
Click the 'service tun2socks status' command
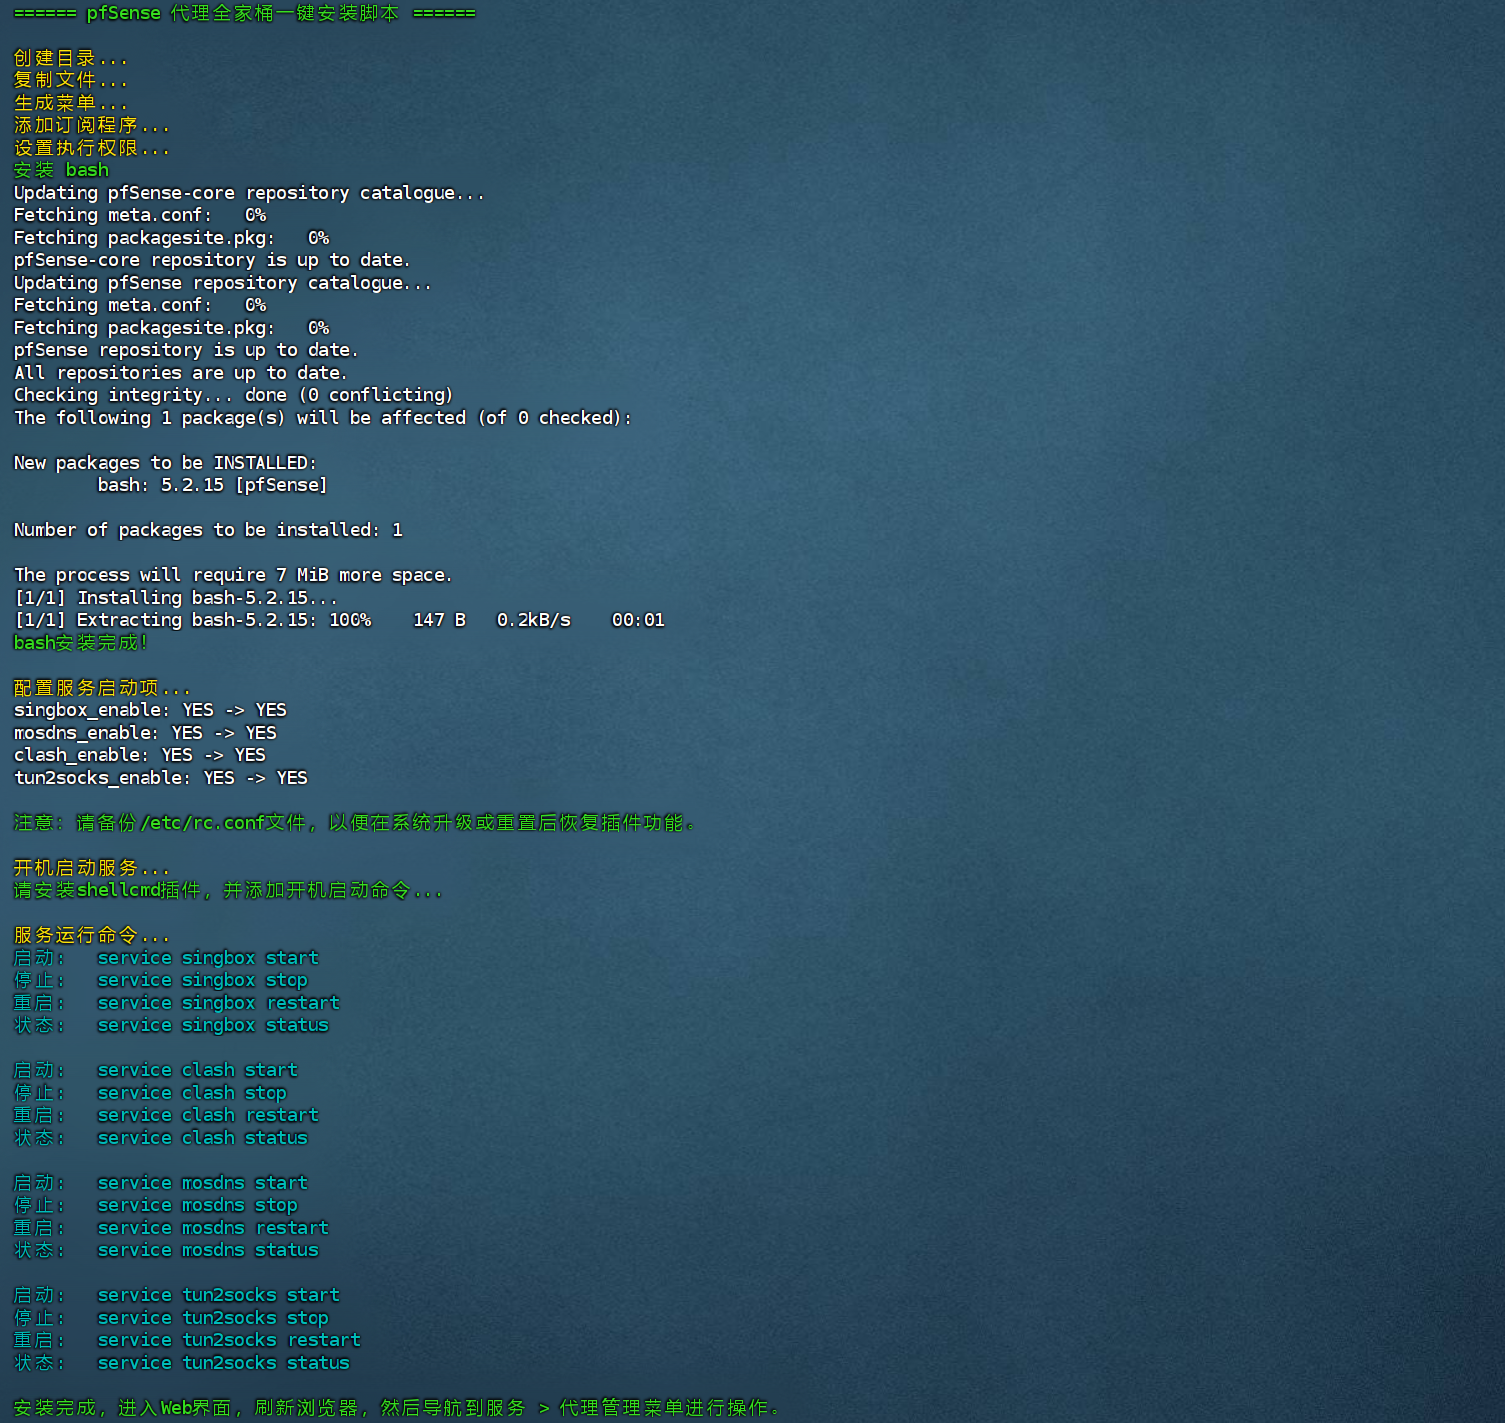223,1363
